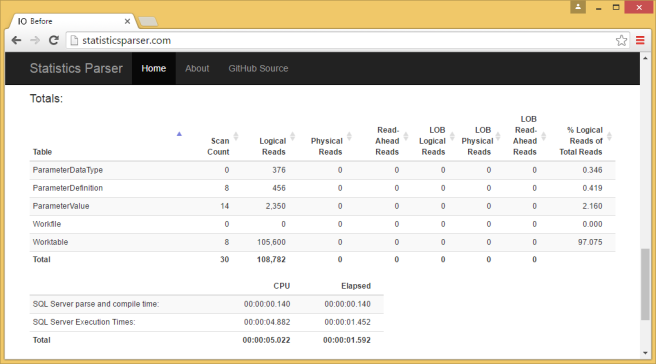This screenshot has width=656, height=364.
Task: Click the Elapsed column header
Action: tap(356, 286)
